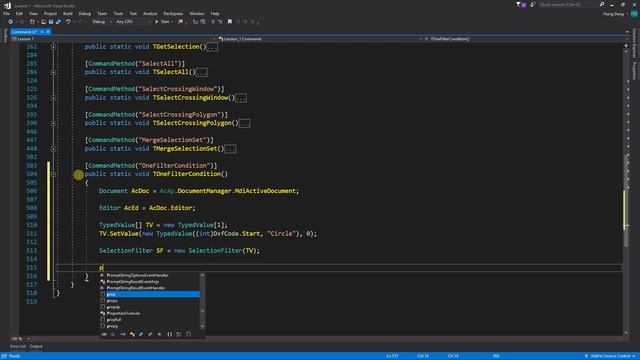
Task: Click the IntelliSense list scroll-down arrow
Action: 202,326
